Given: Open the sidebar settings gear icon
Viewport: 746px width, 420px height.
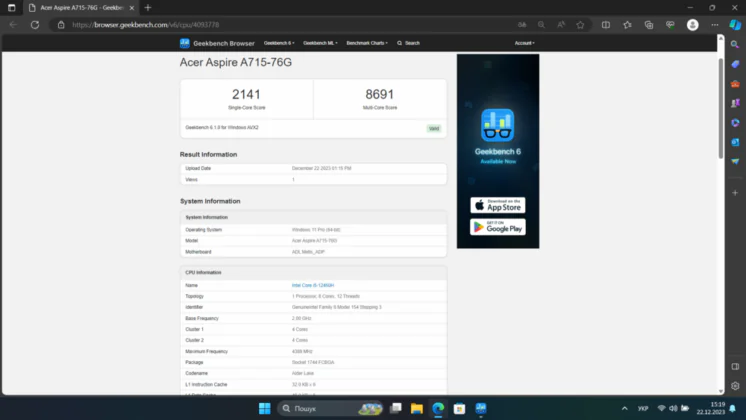Looking at the screenshot, I should [735, 386].
